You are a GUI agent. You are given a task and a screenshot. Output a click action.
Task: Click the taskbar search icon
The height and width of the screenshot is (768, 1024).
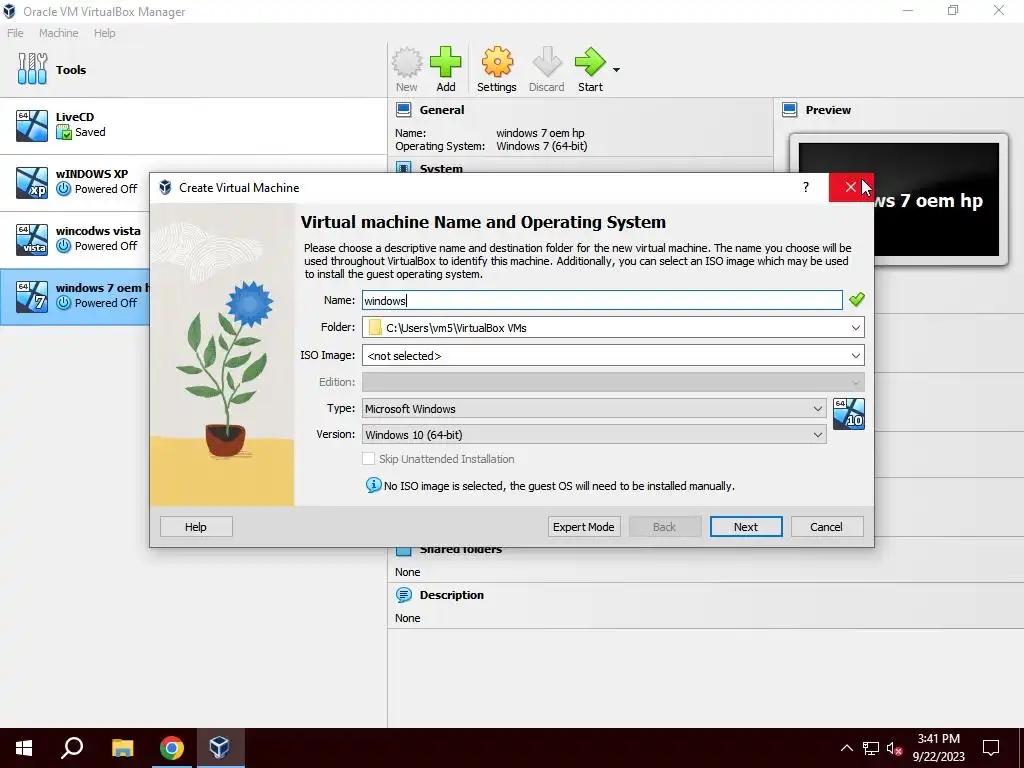coord(72,748)
